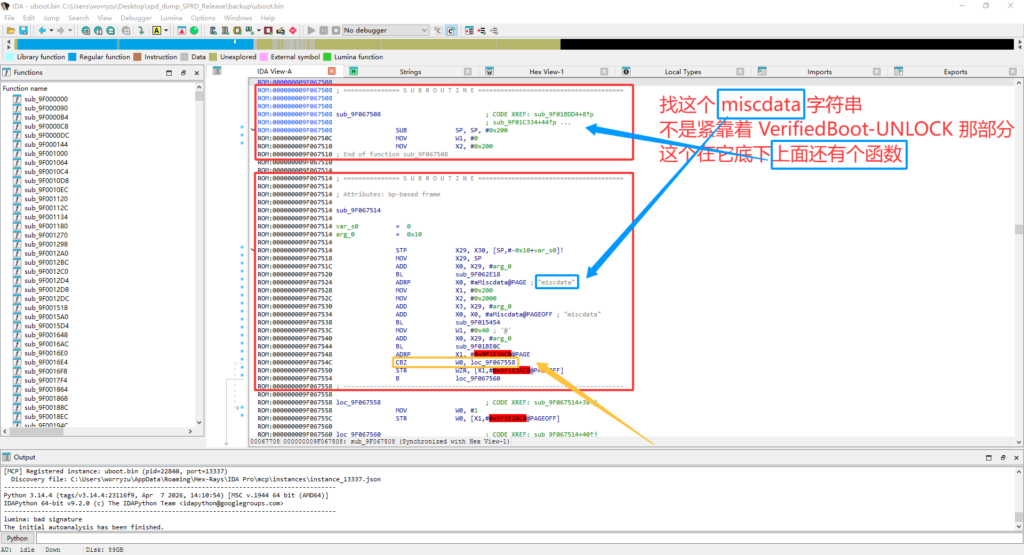This screenshot has width=1024, height=555.
Task: Select function sub_9F0000B4 in the list
Action: [x=46, y=118]
